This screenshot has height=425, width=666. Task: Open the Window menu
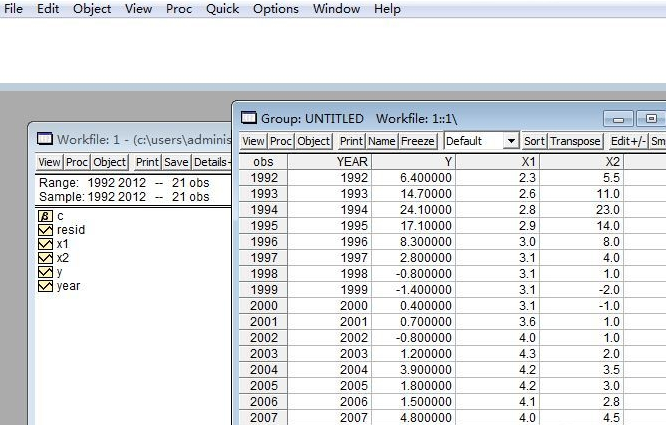(x=336, y=8)
